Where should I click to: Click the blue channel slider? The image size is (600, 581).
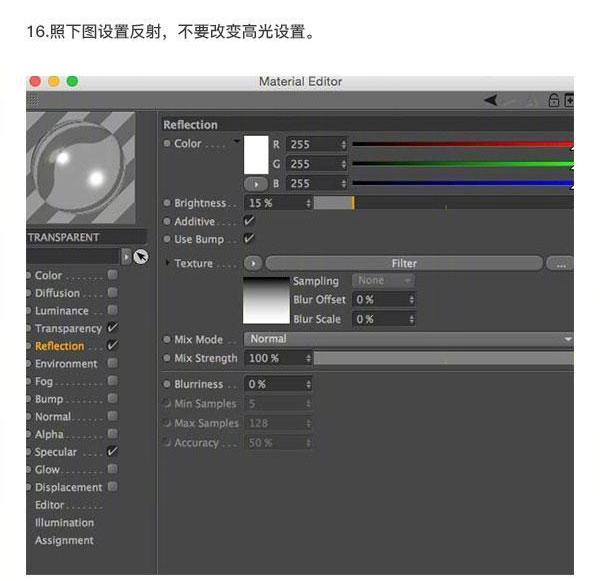coord(463,183)
